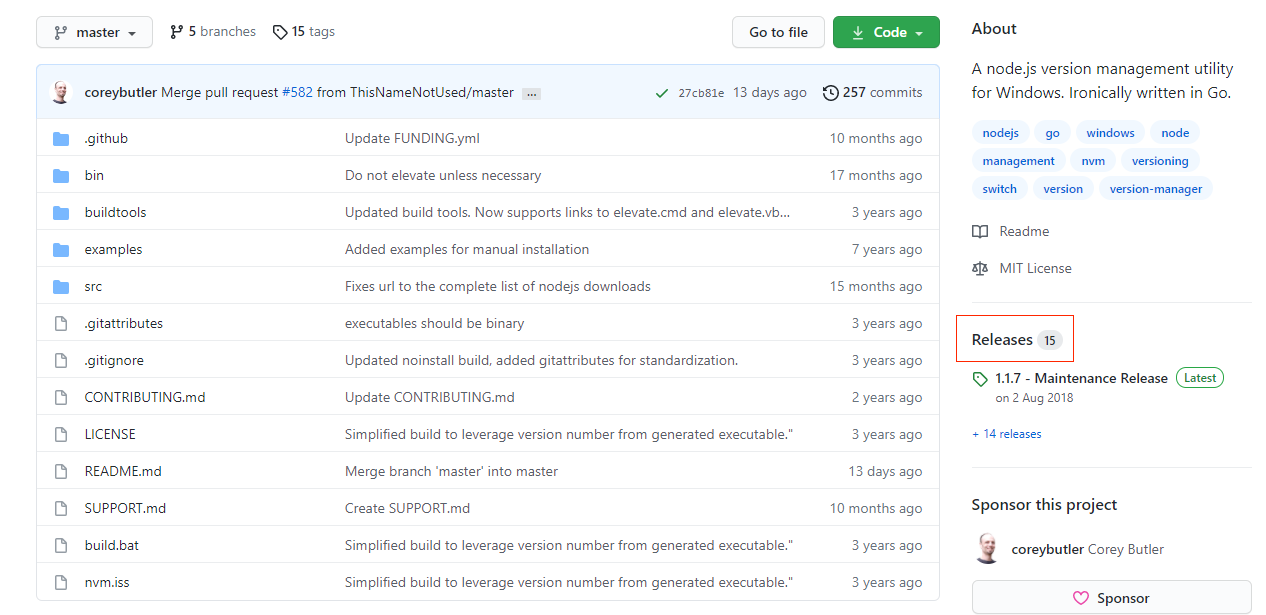
Task: Open commit 'Create SUPPORT.md'
Action: pos(407,508)
